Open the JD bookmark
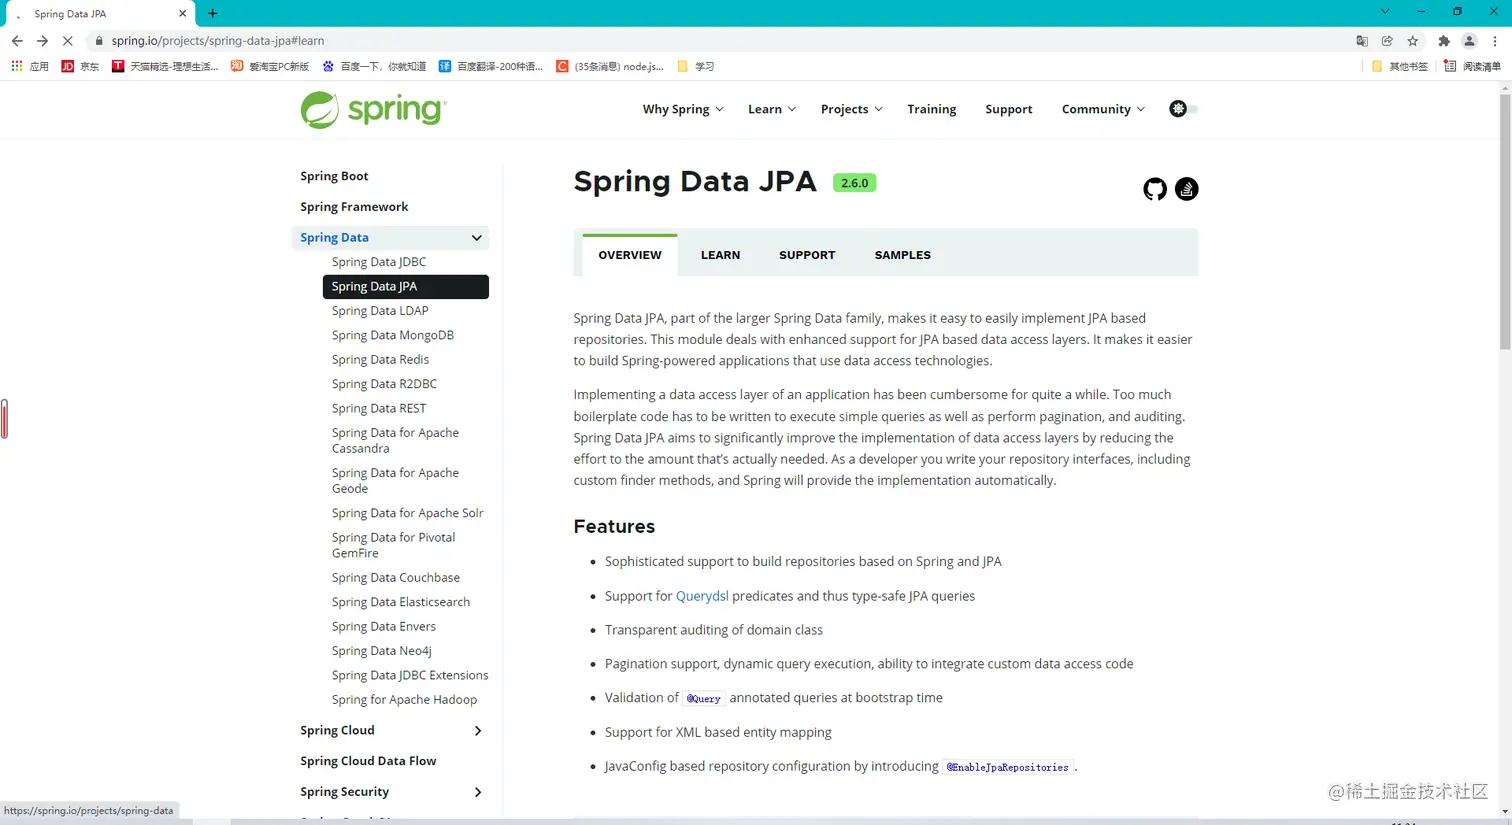Image resolution: width=1512 pixels, height=825 pixels. click(x=80, y=66)
